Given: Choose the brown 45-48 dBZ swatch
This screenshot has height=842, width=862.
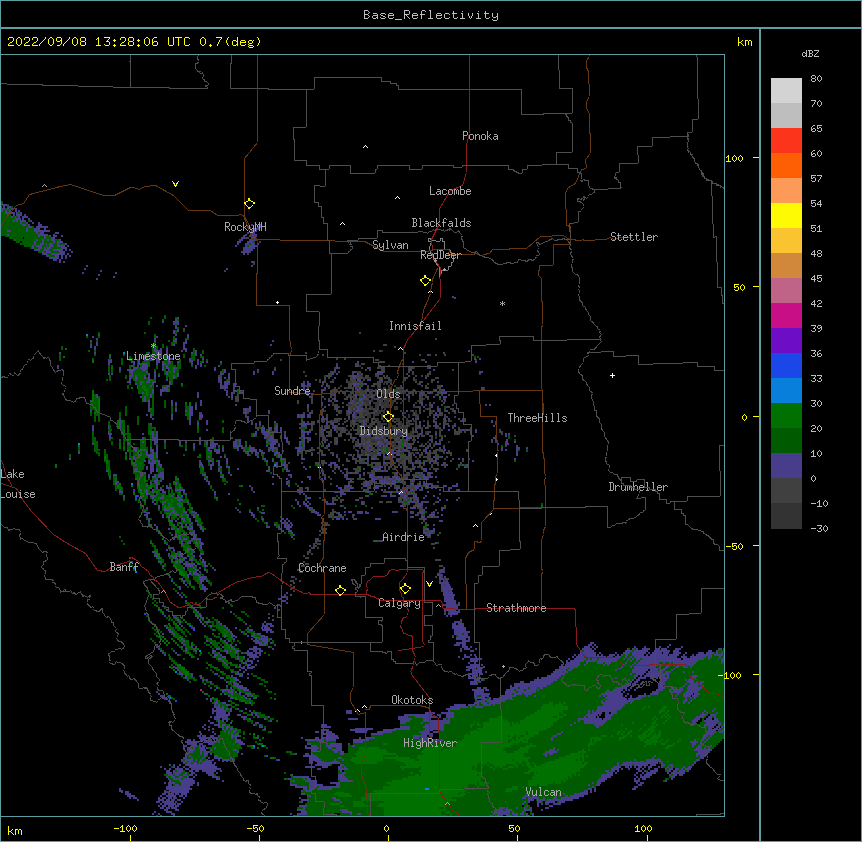Looking at the screenshot, I should [786, 265].
